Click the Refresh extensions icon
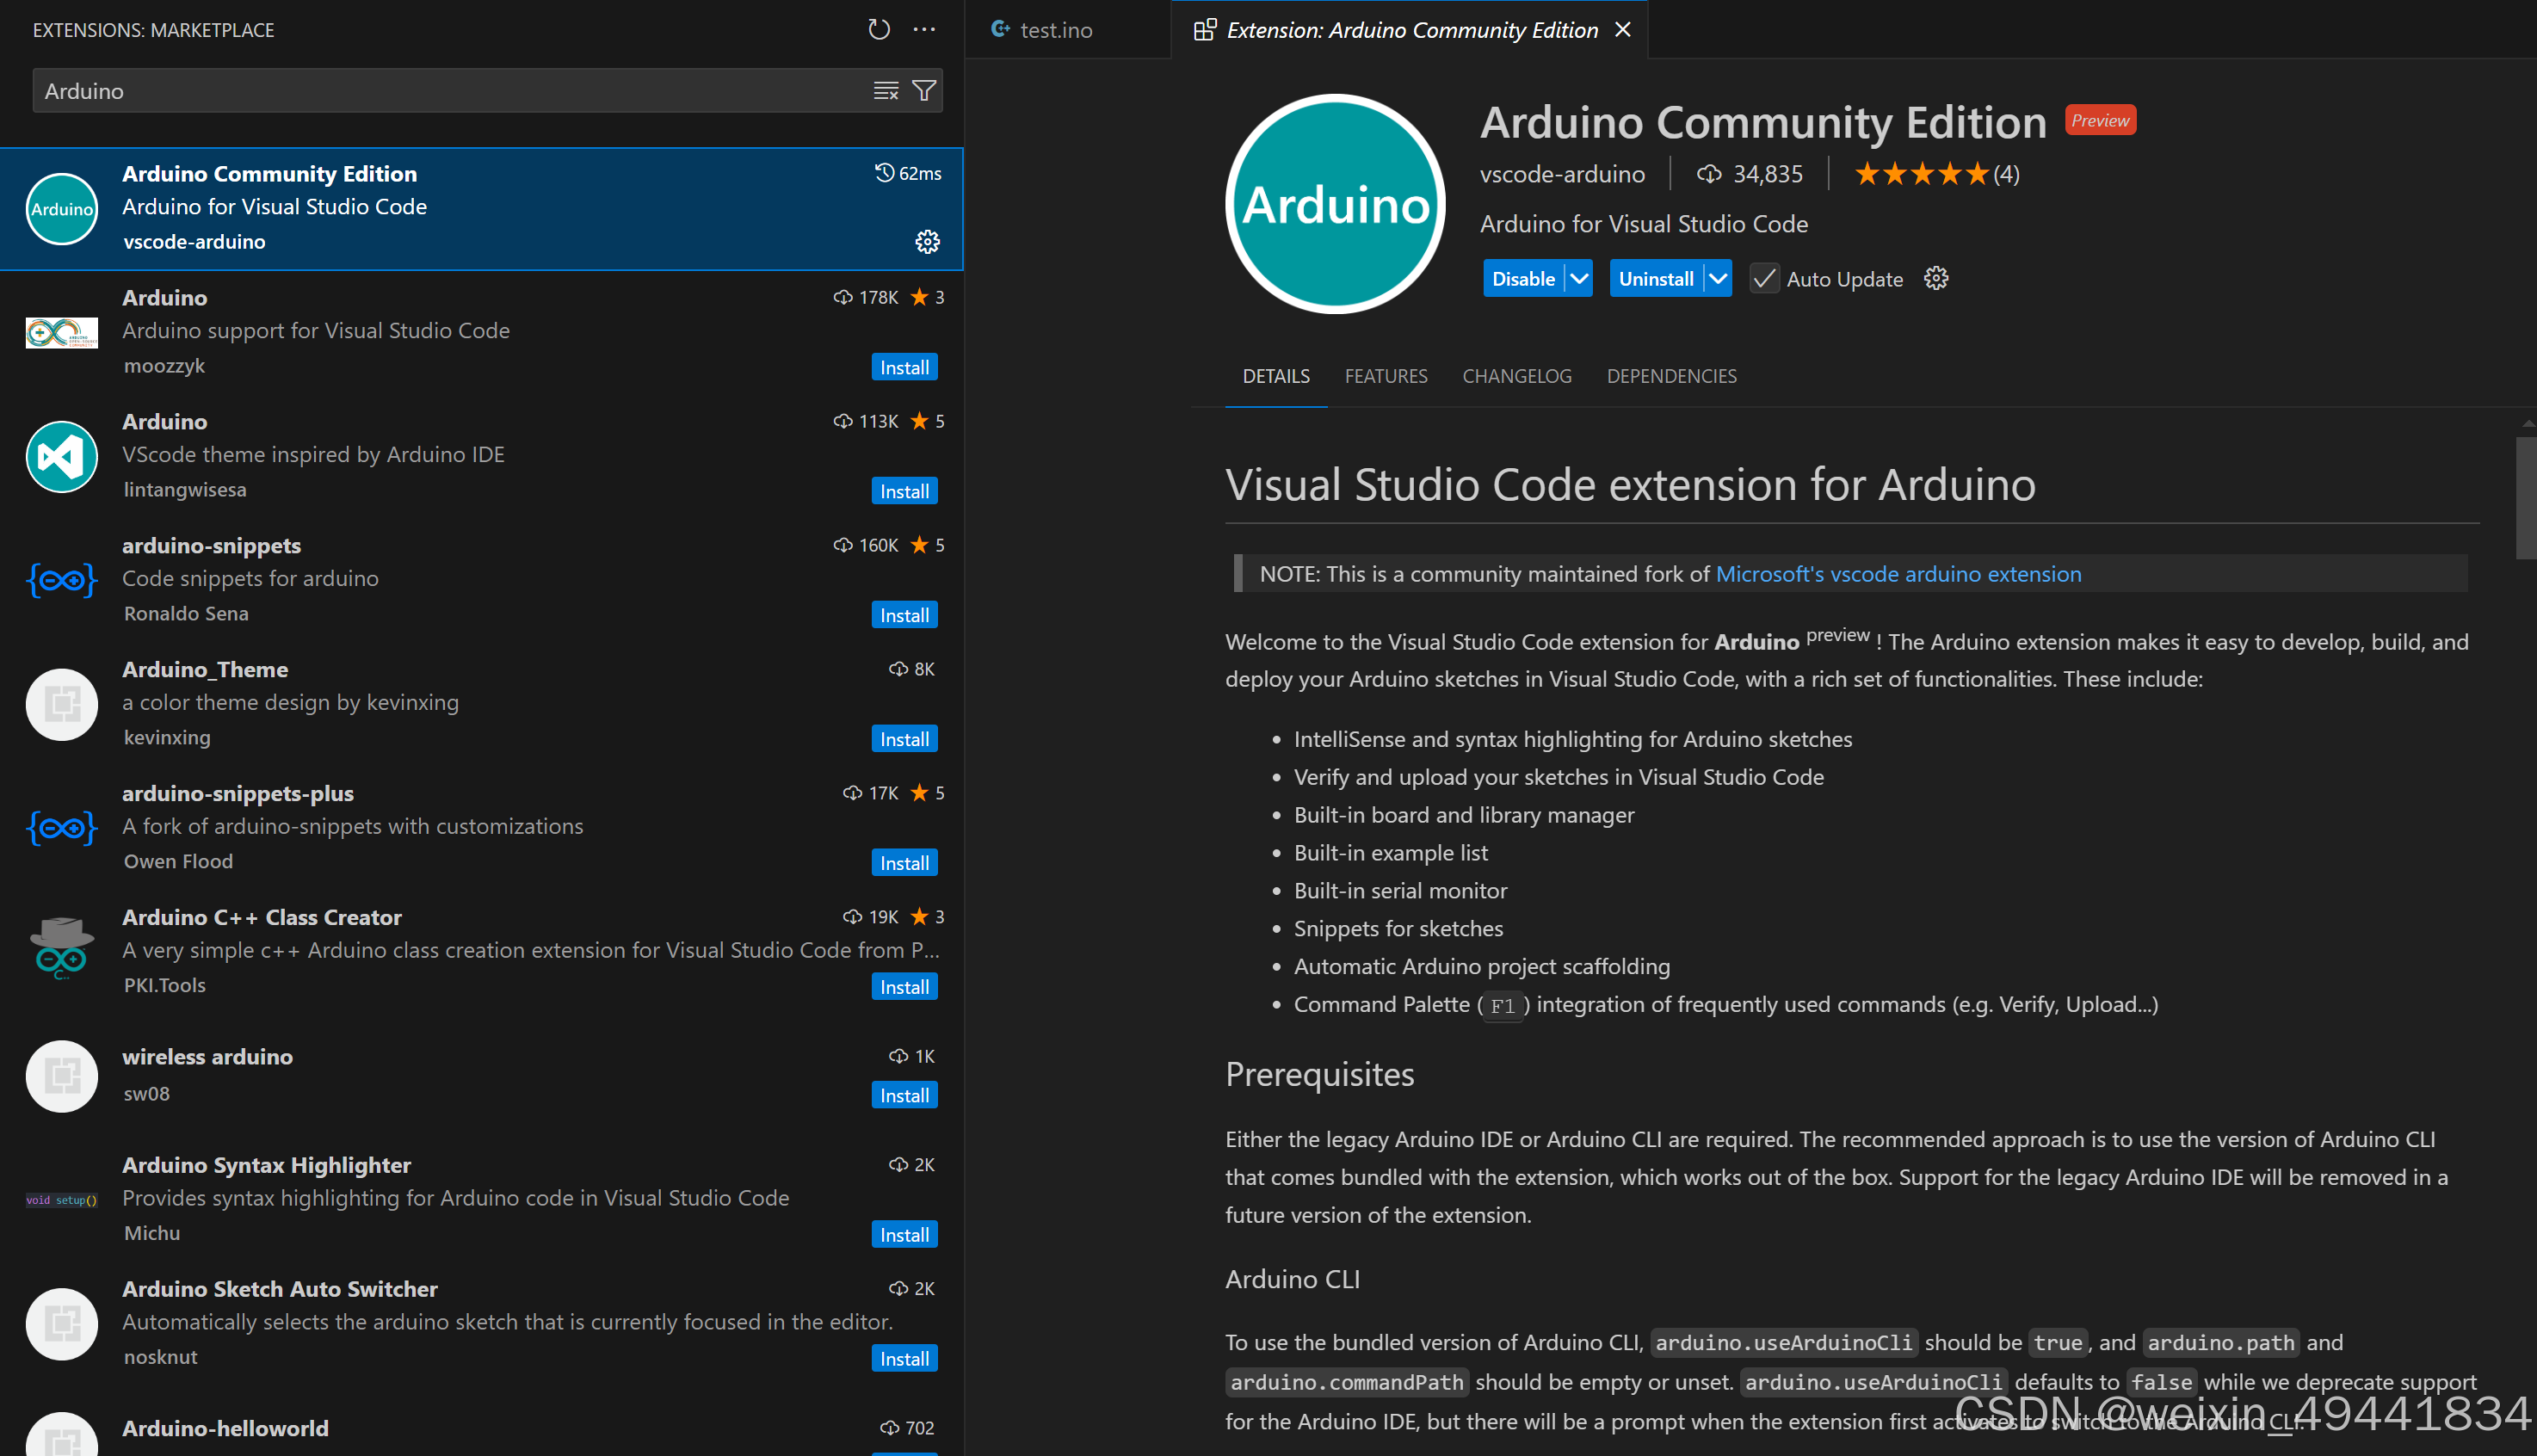The image size is (2537, 1456). 878,30
